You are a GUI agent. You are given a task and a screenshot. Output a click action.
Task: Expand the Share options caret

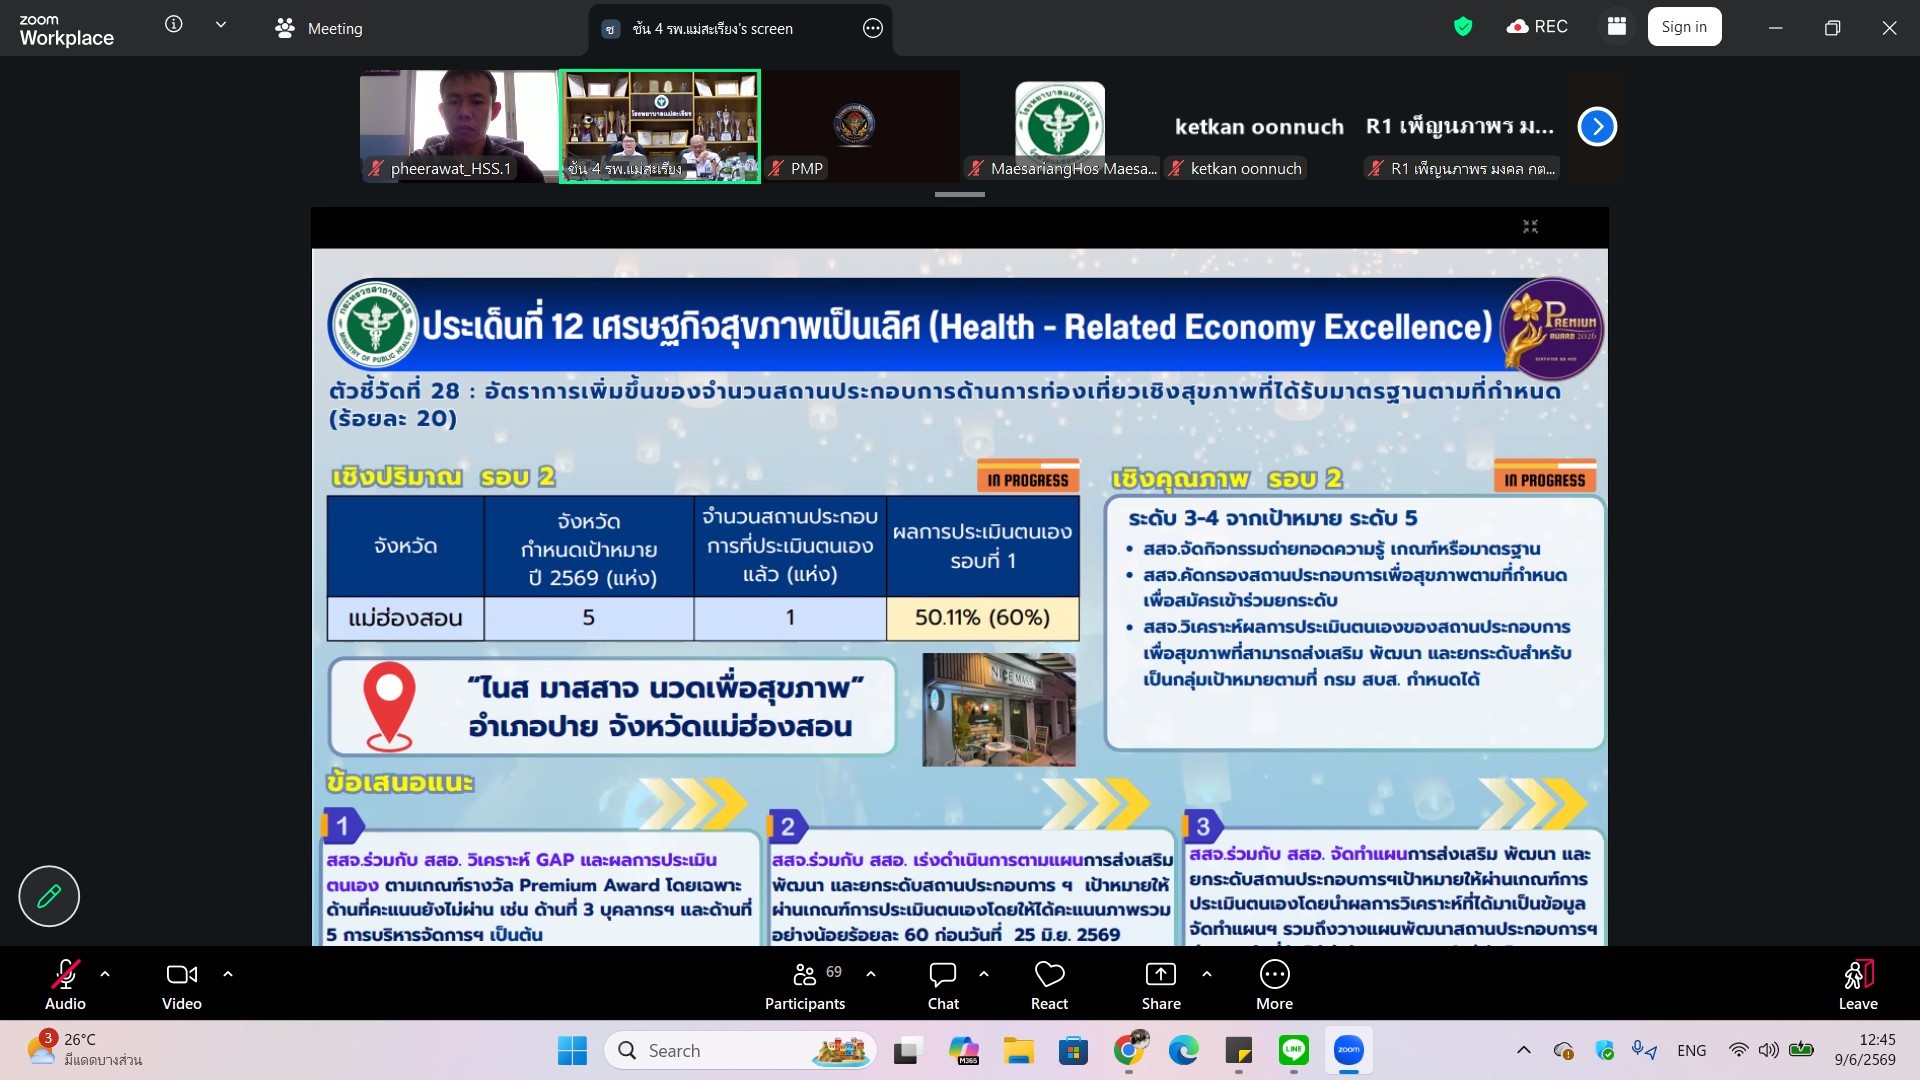point(1207,974)
